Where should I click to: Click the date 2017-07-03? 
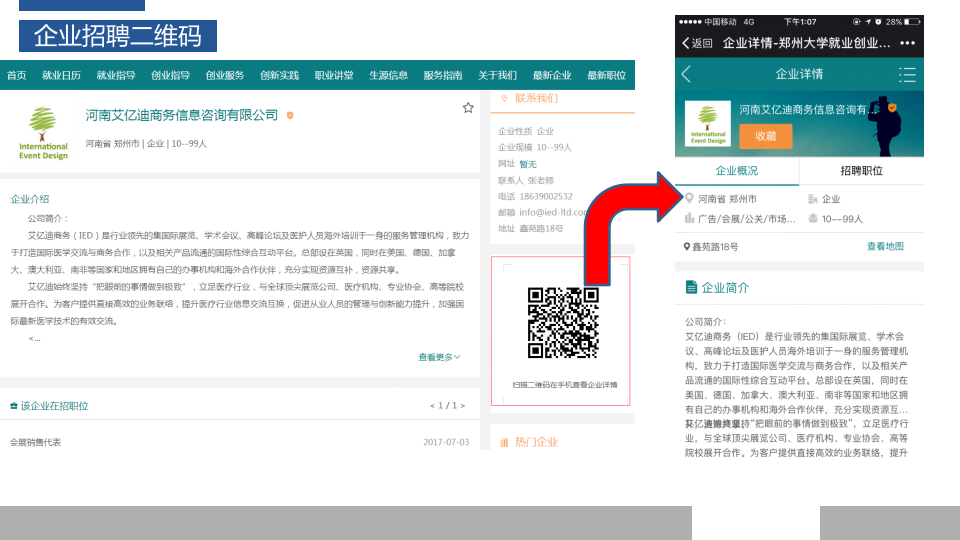446,442
